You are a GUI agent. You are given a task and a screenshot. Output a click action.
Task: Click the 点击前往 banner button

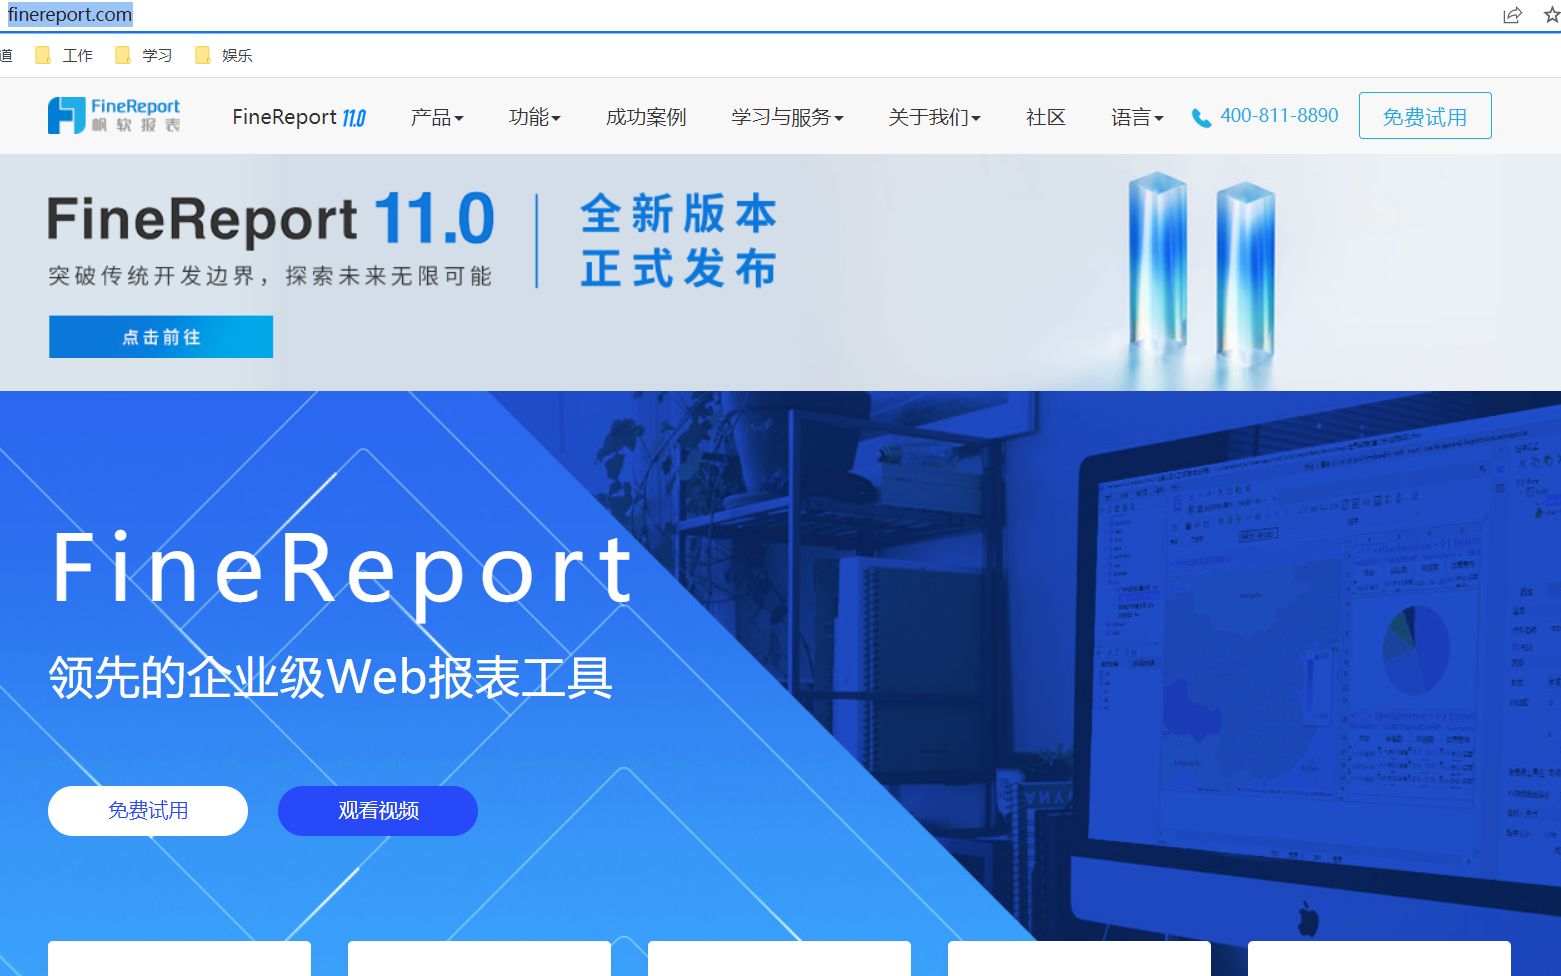click(x=160, y=337)
